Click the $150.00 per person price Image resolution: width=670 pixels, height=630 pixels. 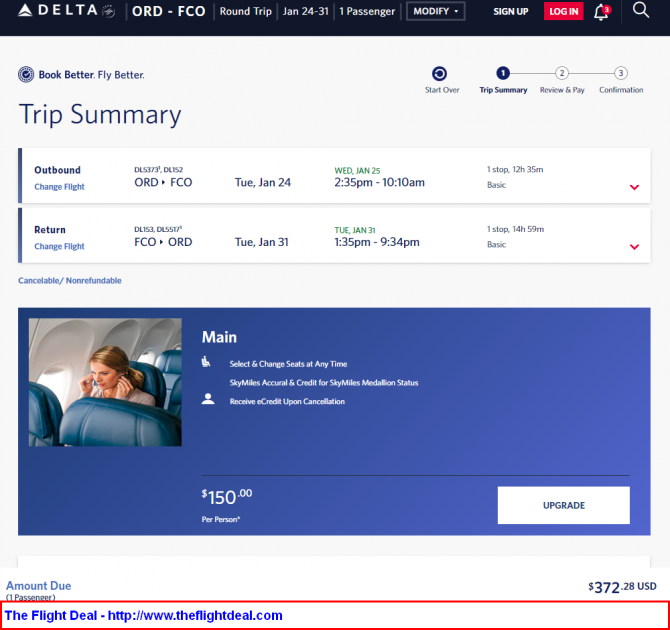[227, 497]
